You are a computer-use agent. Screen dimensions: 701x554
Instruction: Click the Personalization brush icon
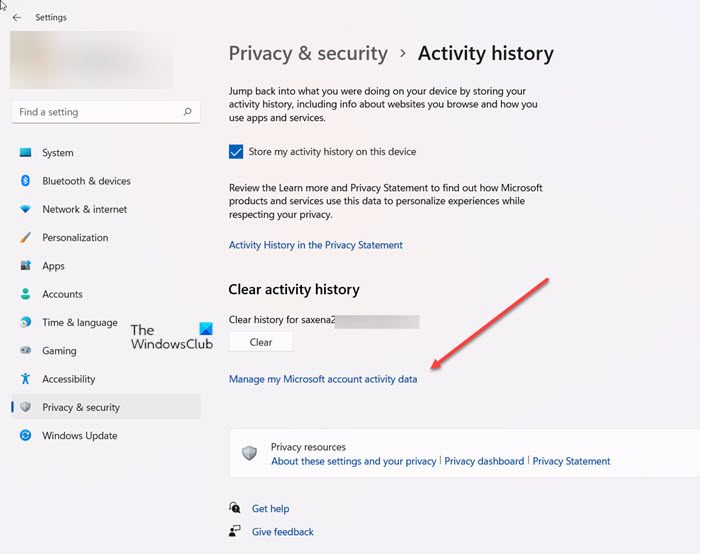click(x=26, y=238)
